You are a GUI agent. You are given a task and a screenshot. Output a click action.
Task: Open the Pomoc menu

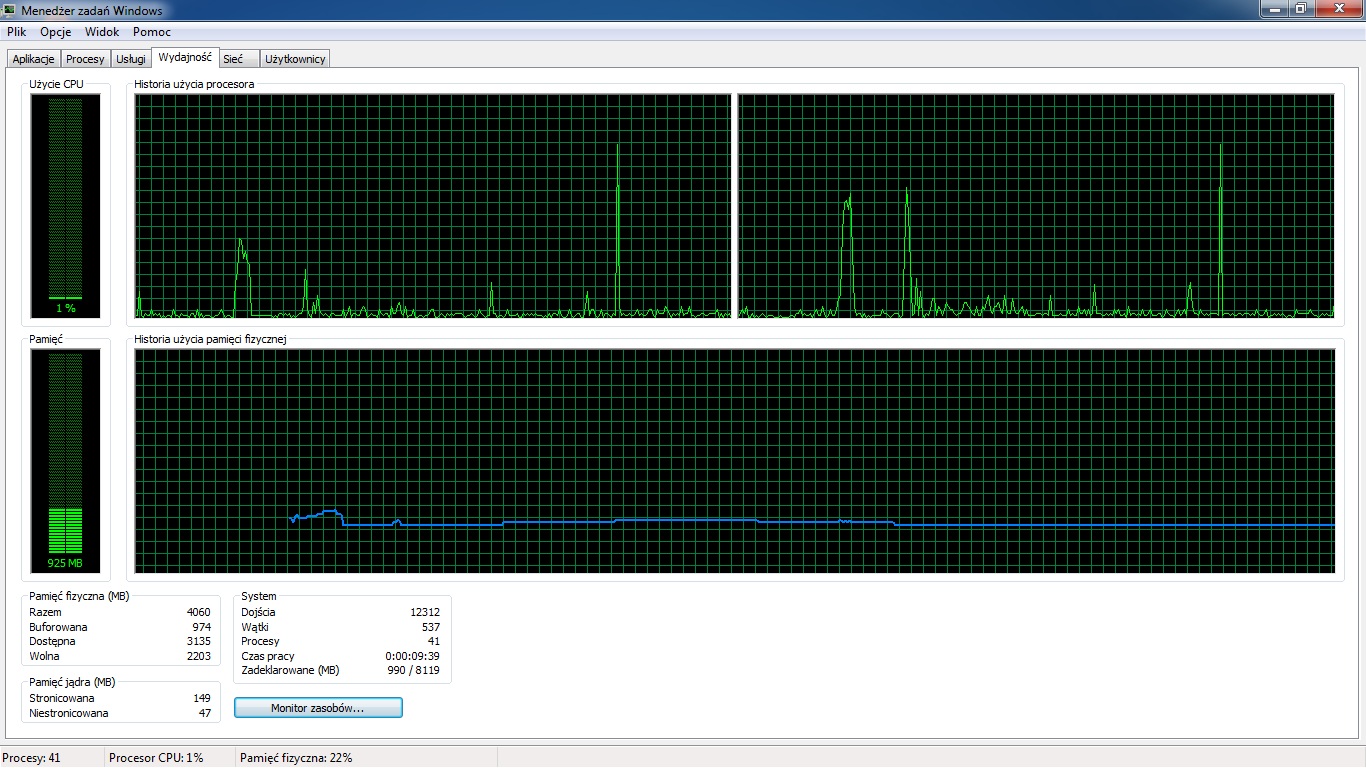pos(152,32)
